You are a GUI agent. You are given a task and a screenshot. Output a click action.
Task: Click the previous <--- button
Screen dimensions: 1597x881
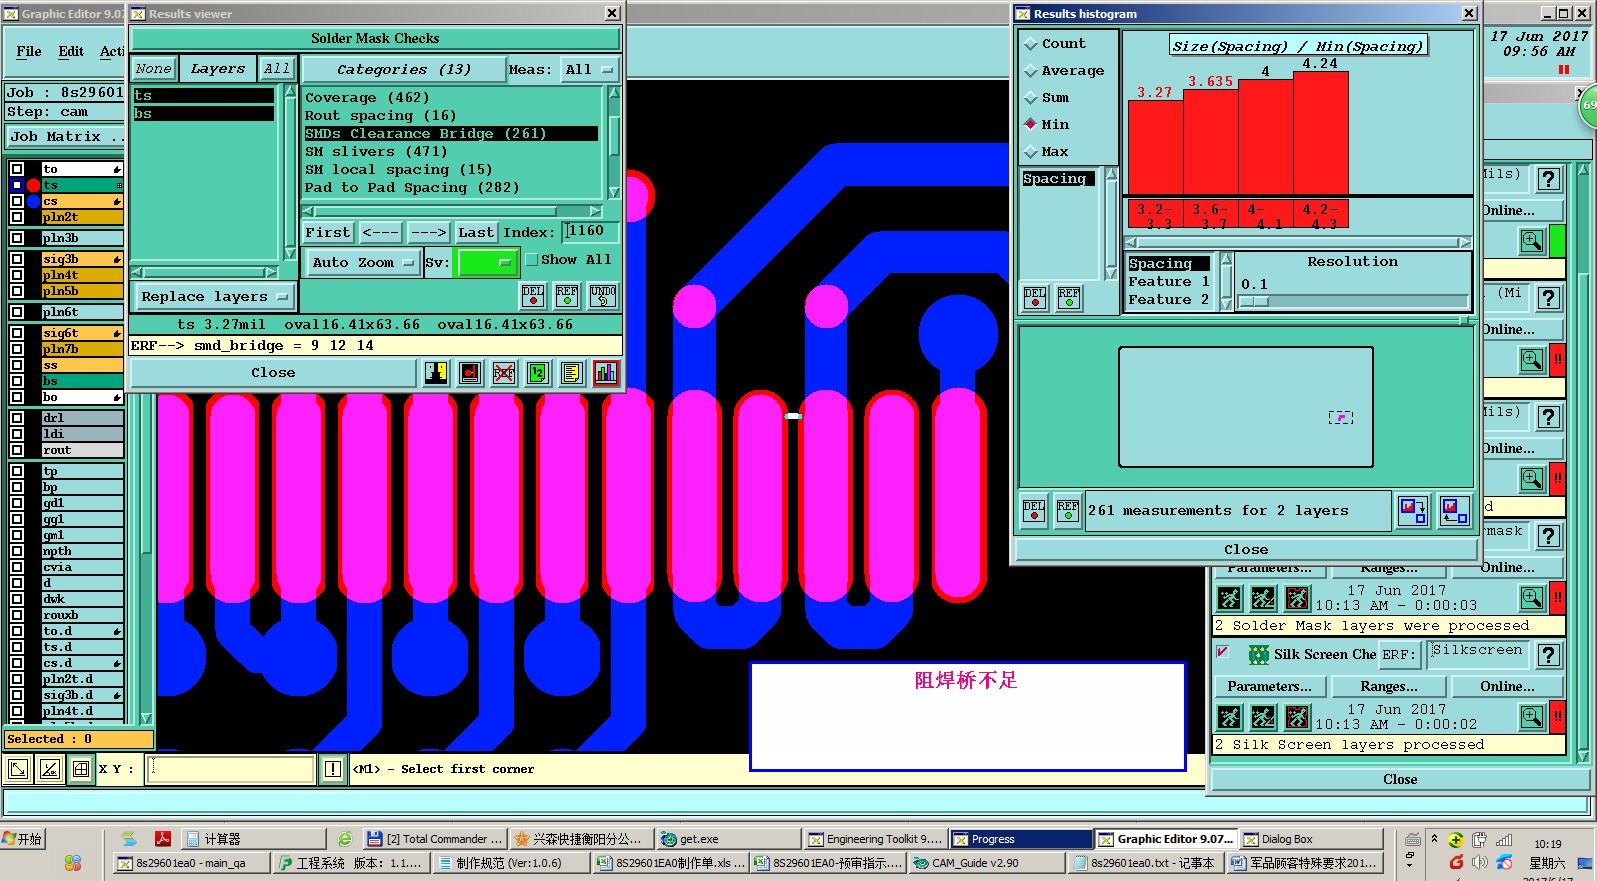point(380,233)
